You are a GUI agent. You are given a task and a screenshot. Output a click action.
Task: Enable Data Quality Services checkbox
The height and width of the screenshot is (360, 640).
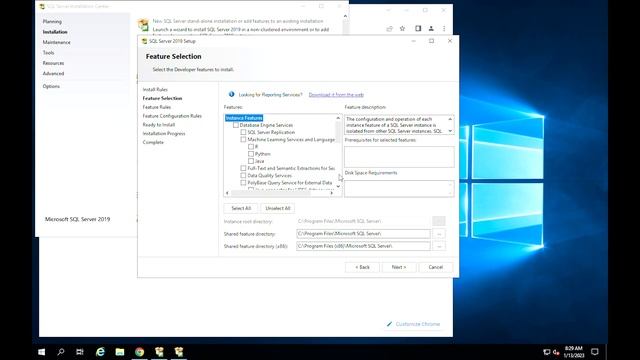tap(243, 176)
